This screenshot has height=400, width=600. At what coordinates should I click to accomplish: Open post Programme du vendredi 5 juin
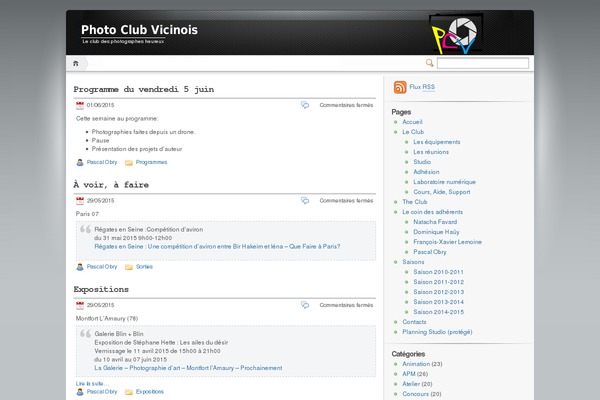[x=144, y=89]
